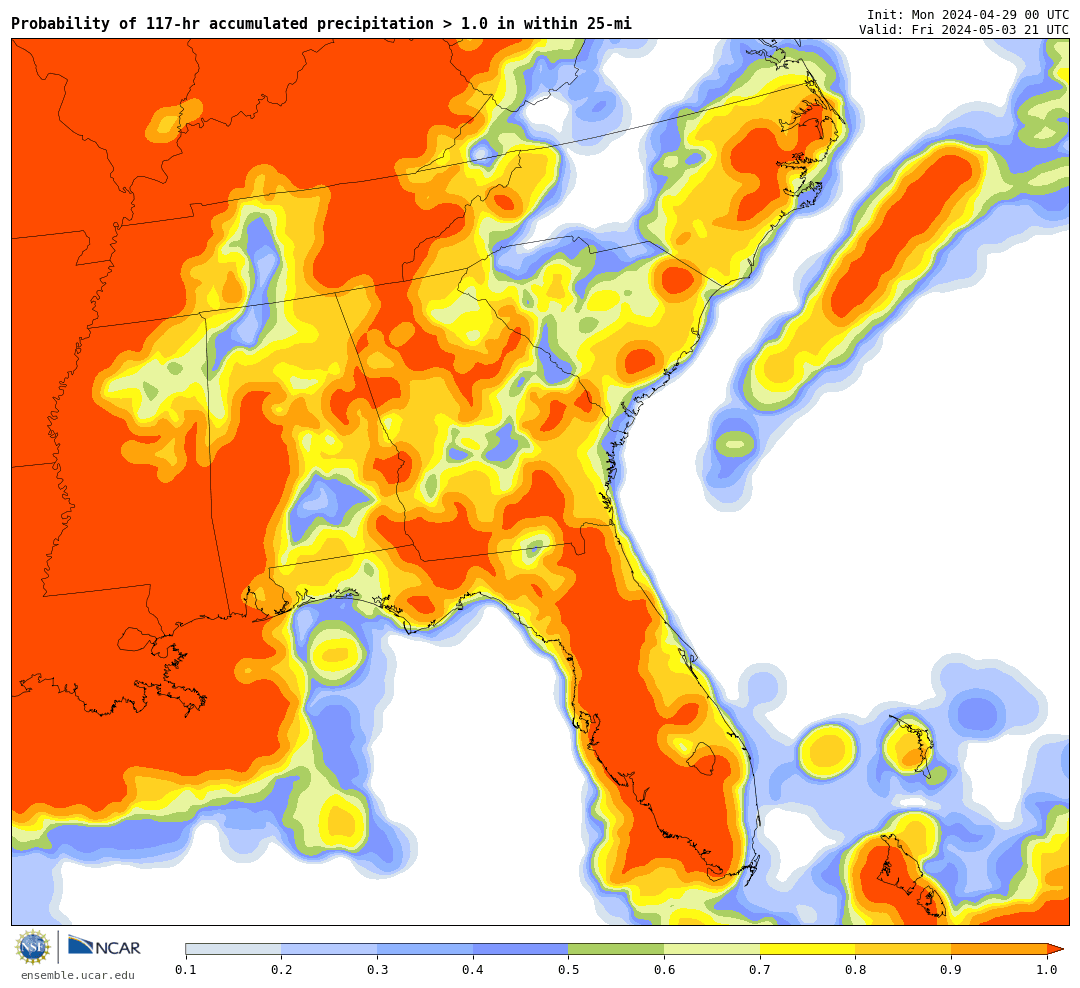Click the 0.9–1.0 orange colorbar segment
Screen dimensions: 1080x988
pyautogui.click(x=999, y=949)
